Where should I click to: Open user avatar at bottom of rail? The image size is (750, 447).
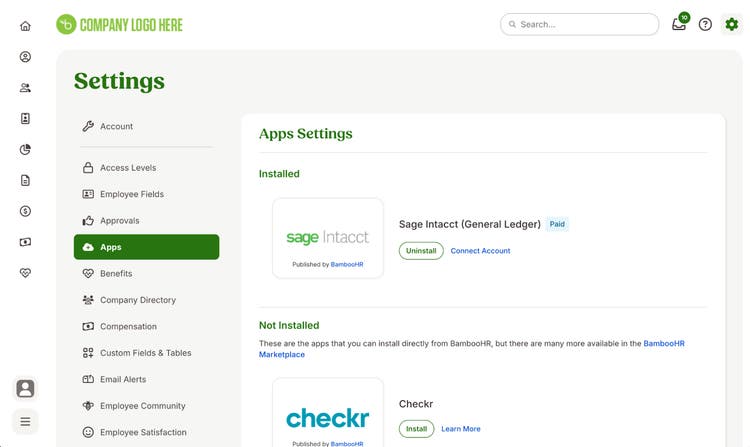pos(25,388)
